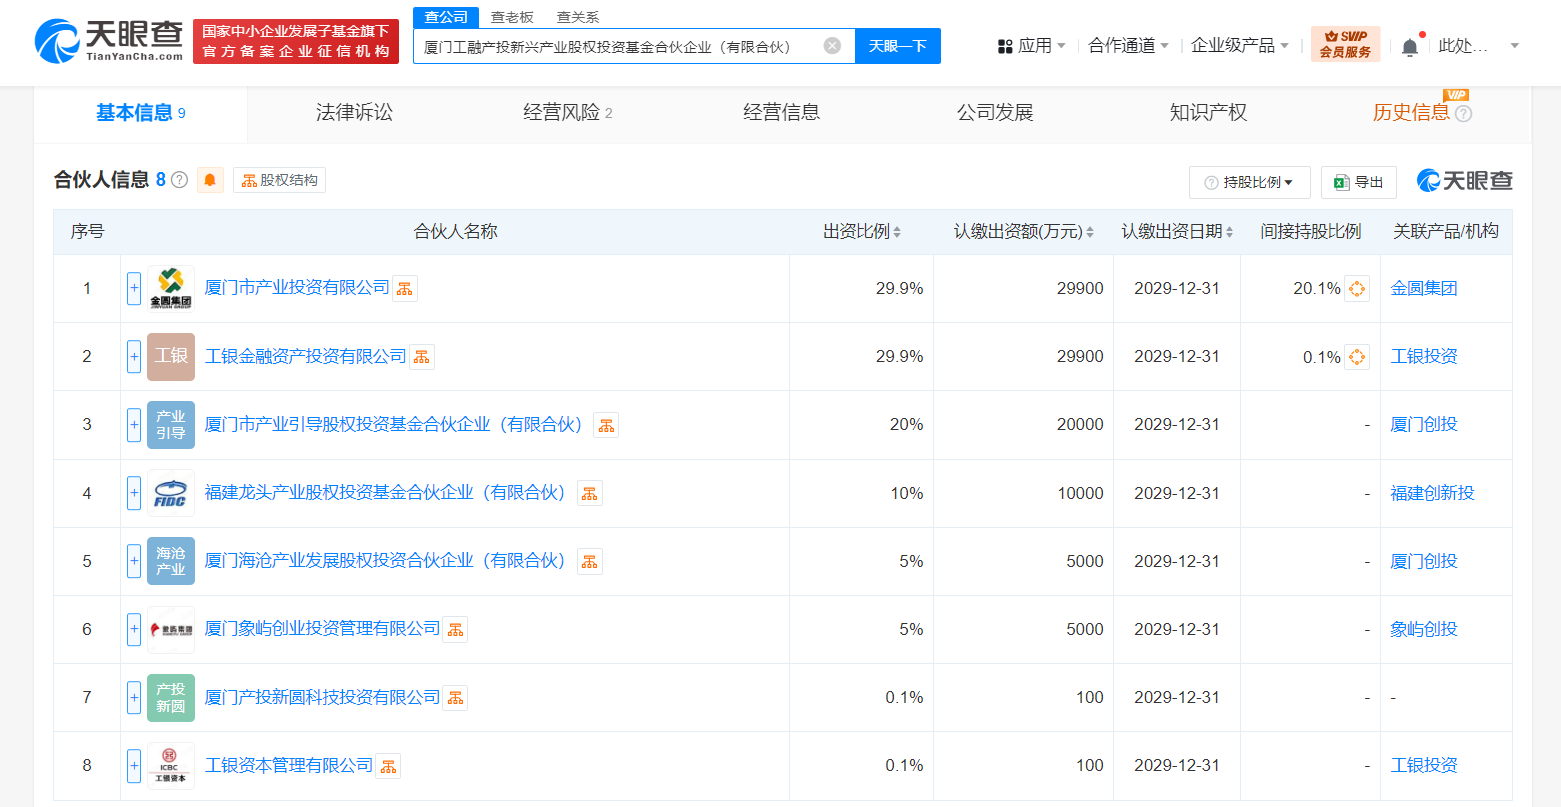Clear the search box with the X icon
The image size is (1561, 807).
point(832,46)
